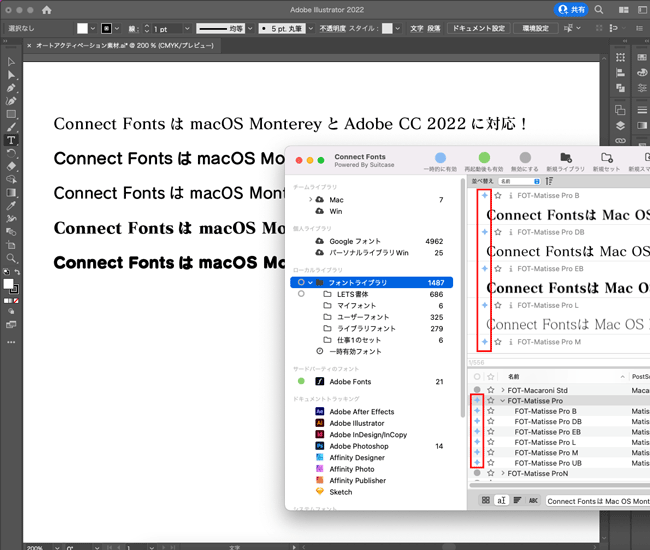Toggle green status dot of Adobe Fonts
Screen dimensions: 650x550
[301, 381]
